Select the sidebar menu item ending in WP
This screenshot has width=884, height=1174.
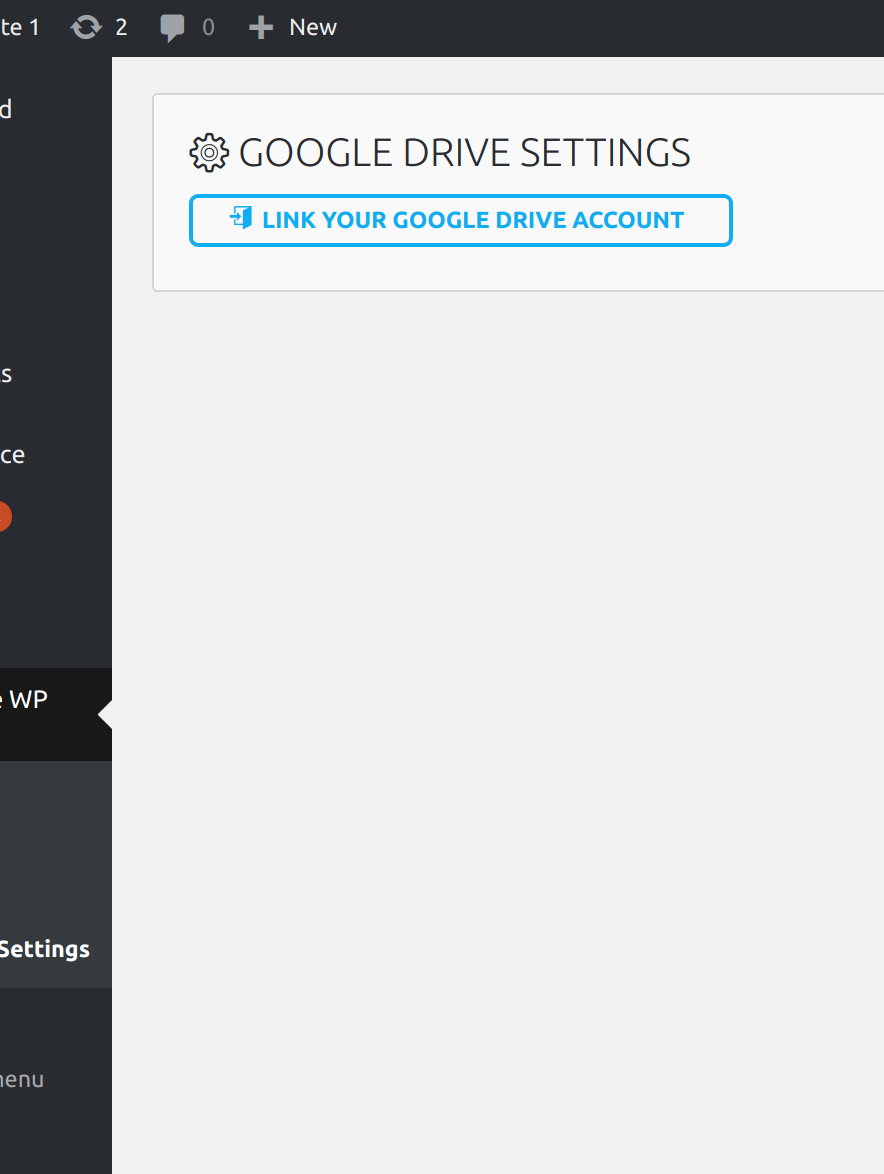pos(25,700)
